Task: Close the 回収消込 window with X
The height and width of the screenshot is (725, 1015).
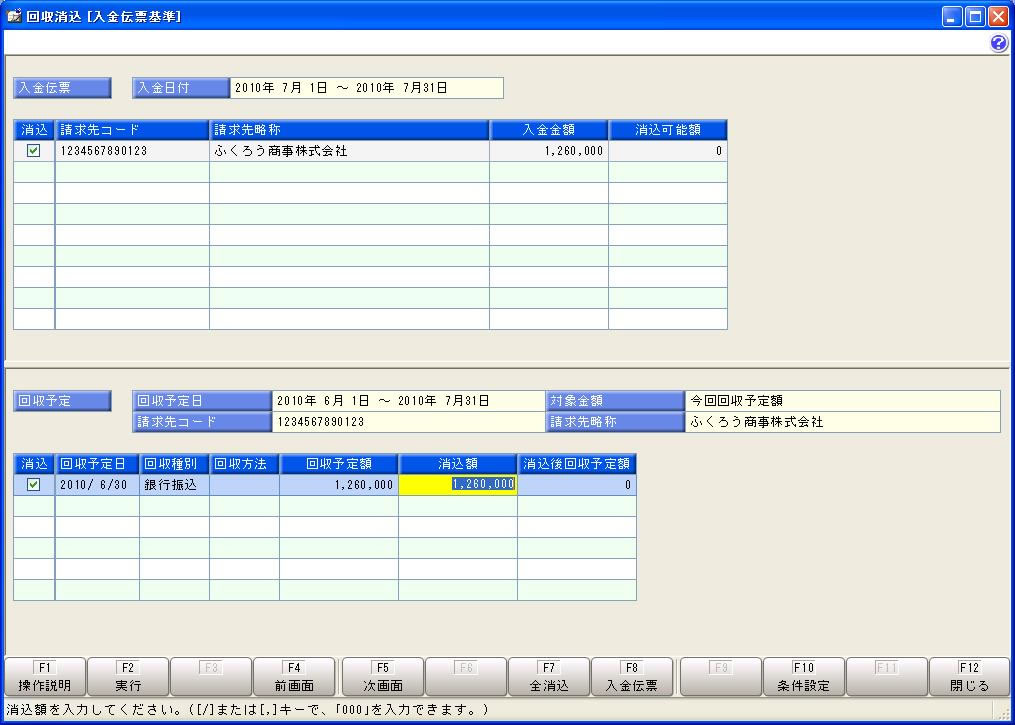Action: coord(998,17)
